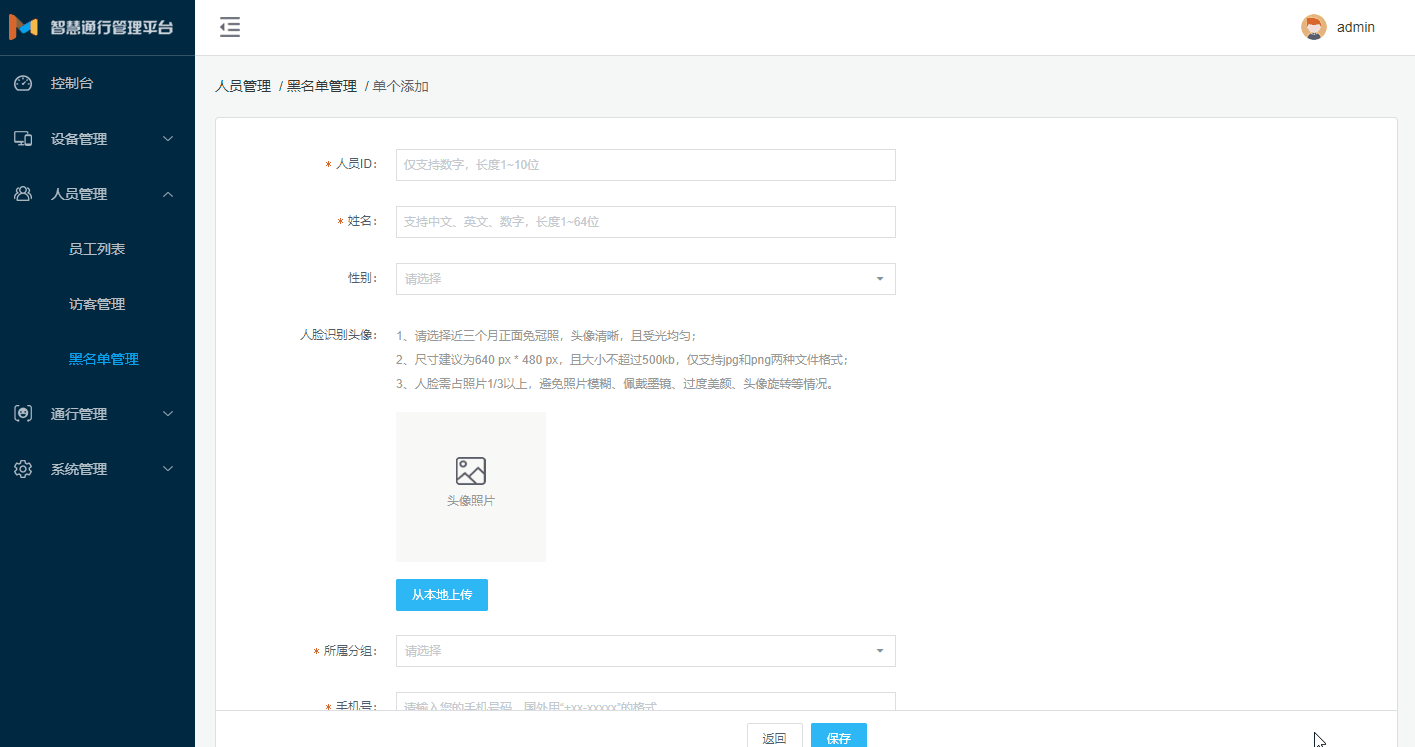
Task: Open the 所属分组 dropdown
Action: [645, 651]
